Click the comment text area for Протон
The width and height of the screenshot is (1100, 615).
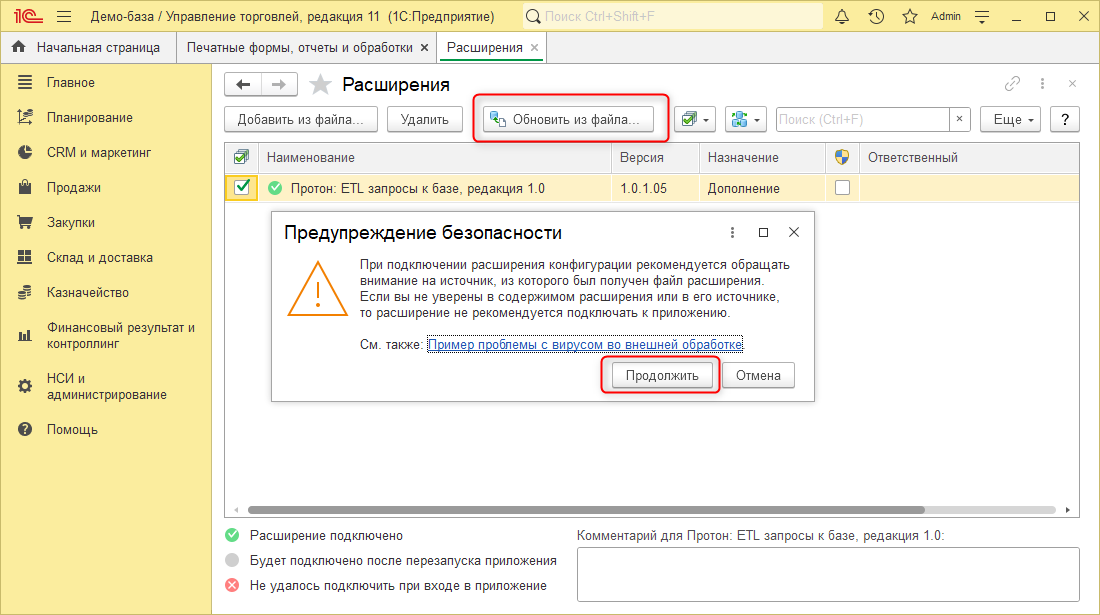click(x=828, y=574)
